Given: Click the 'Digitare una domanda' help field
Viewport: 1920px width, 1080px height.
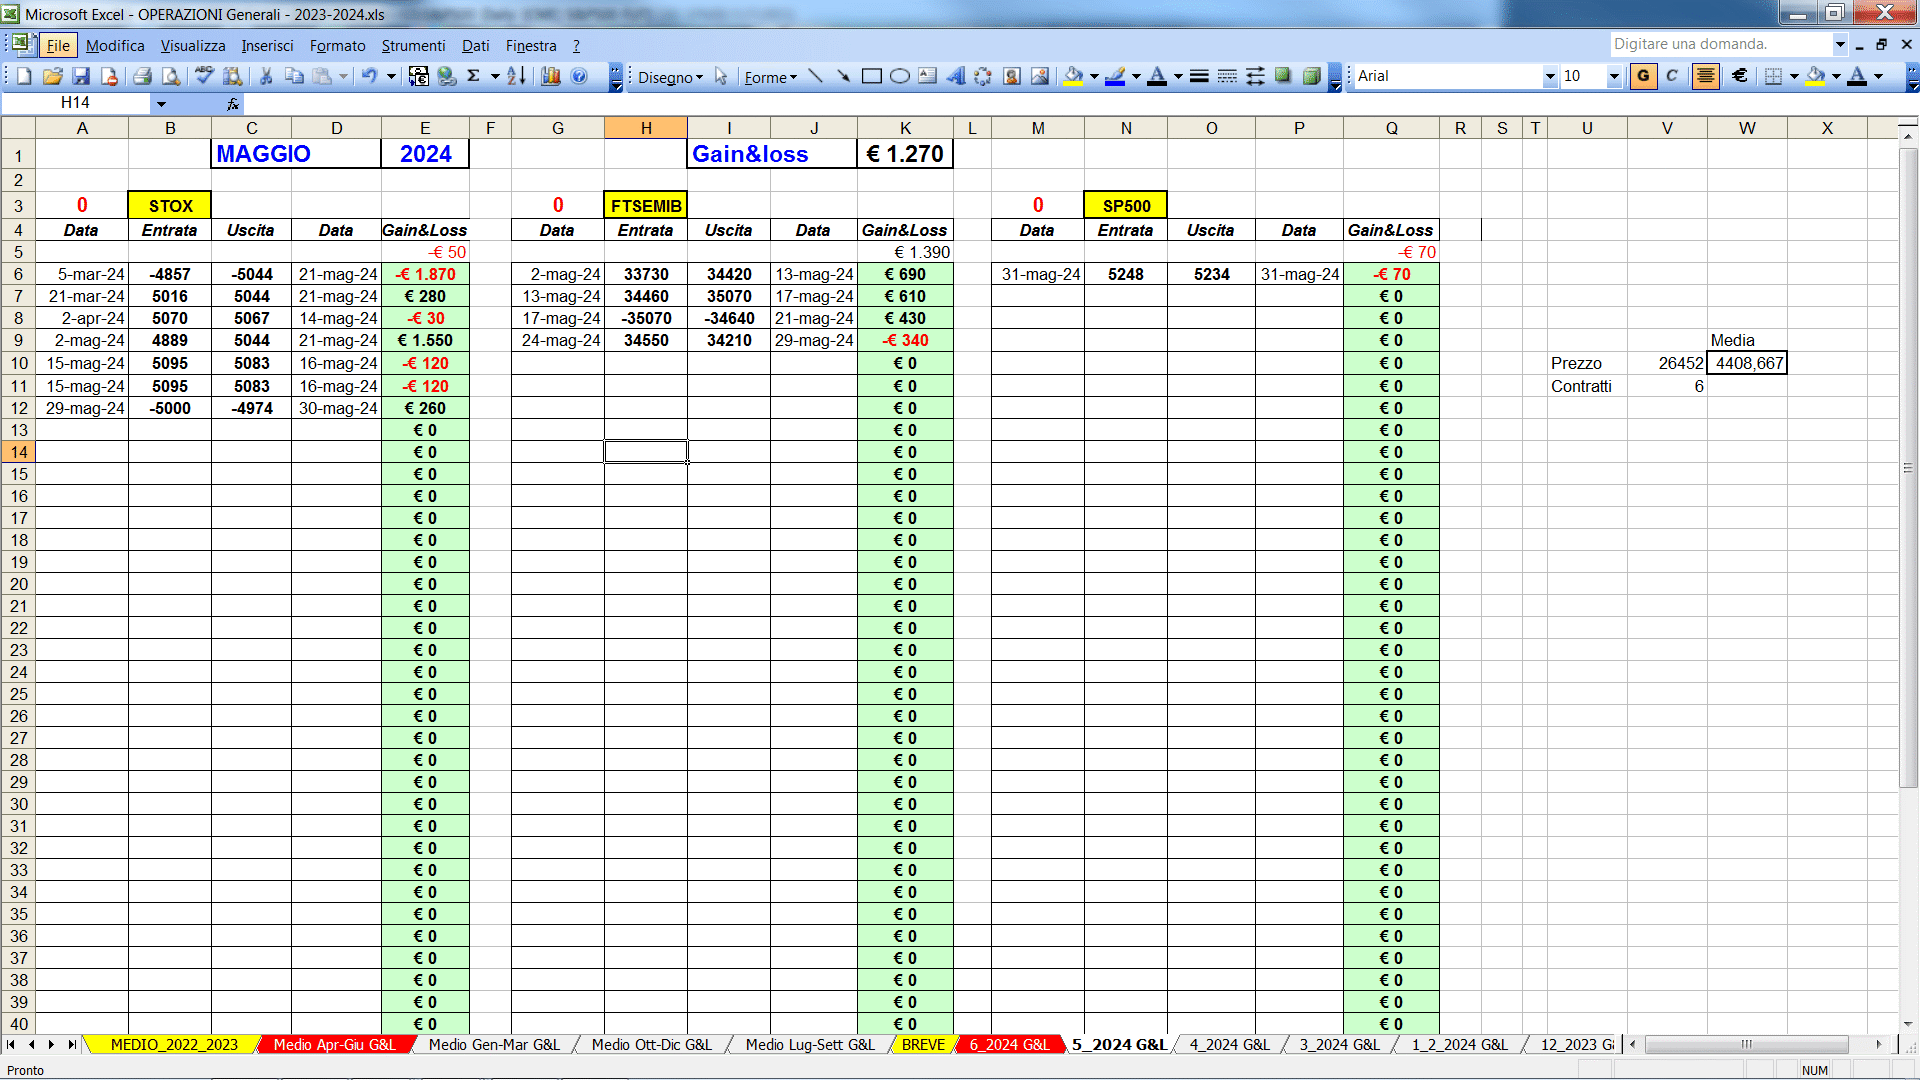Looking at the screenshot, I should pos(1720,44).
